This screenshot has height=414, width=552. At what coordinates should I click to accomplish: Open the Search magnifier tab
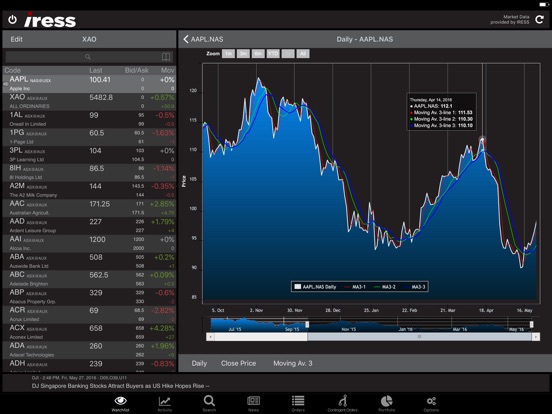(x=209, y=403)
